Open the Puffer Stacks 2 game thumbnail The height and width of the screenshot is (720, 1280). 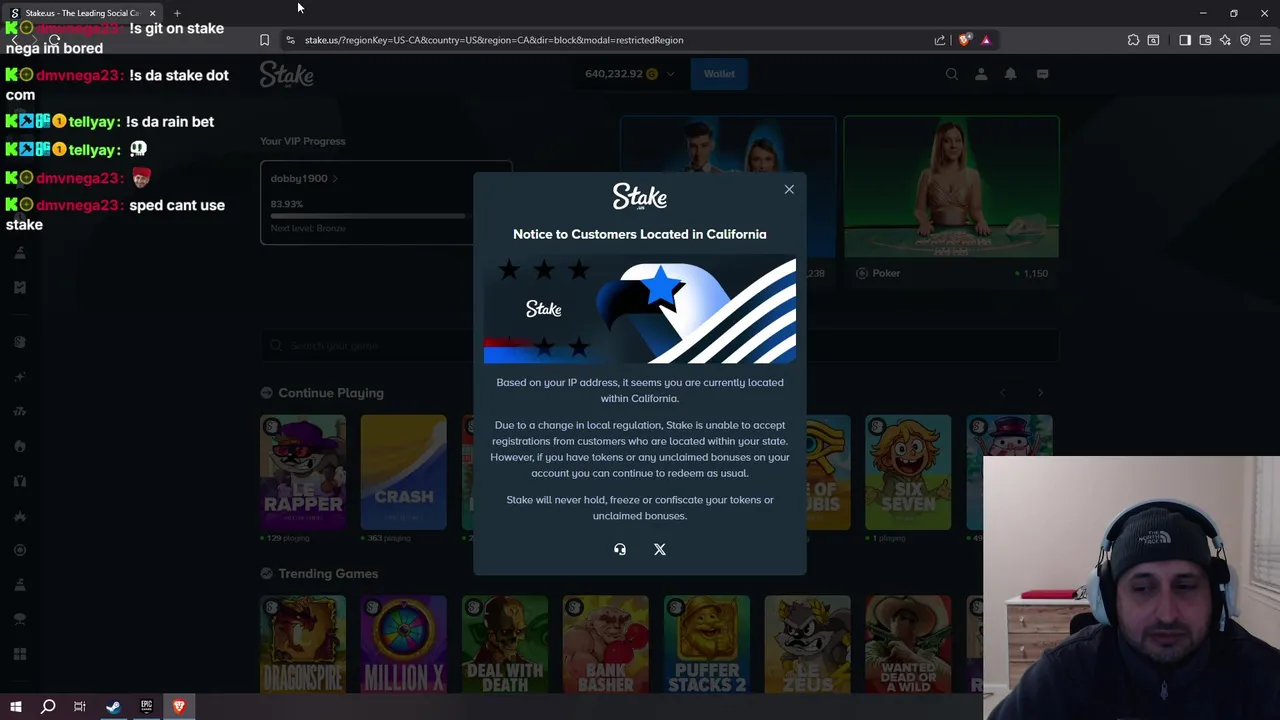point(707,645)
